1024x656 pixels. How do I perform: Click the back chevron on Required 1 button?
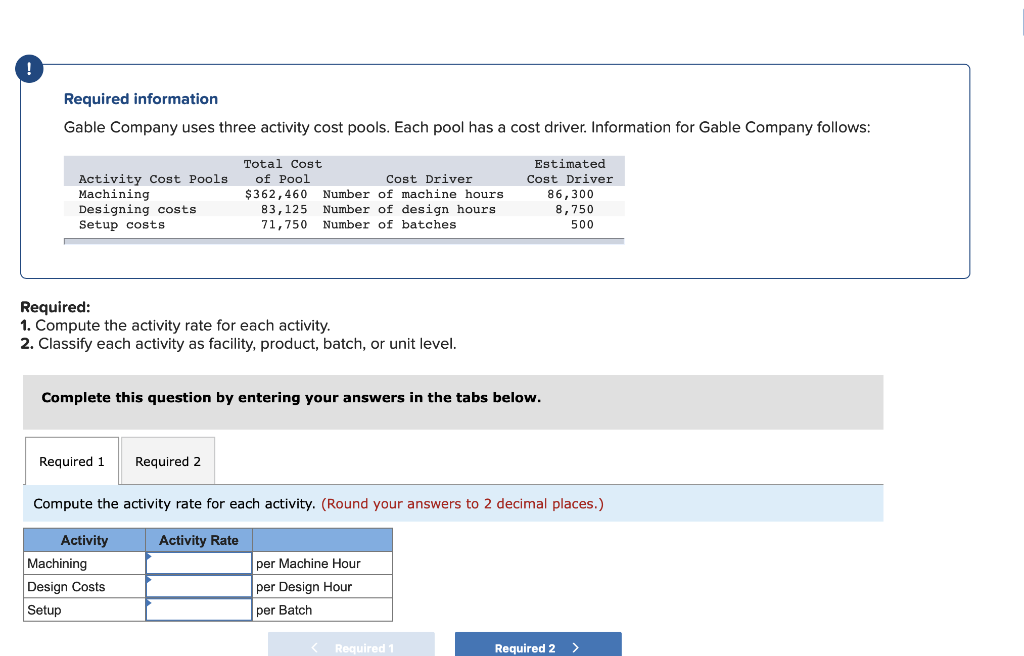(313, 647)
